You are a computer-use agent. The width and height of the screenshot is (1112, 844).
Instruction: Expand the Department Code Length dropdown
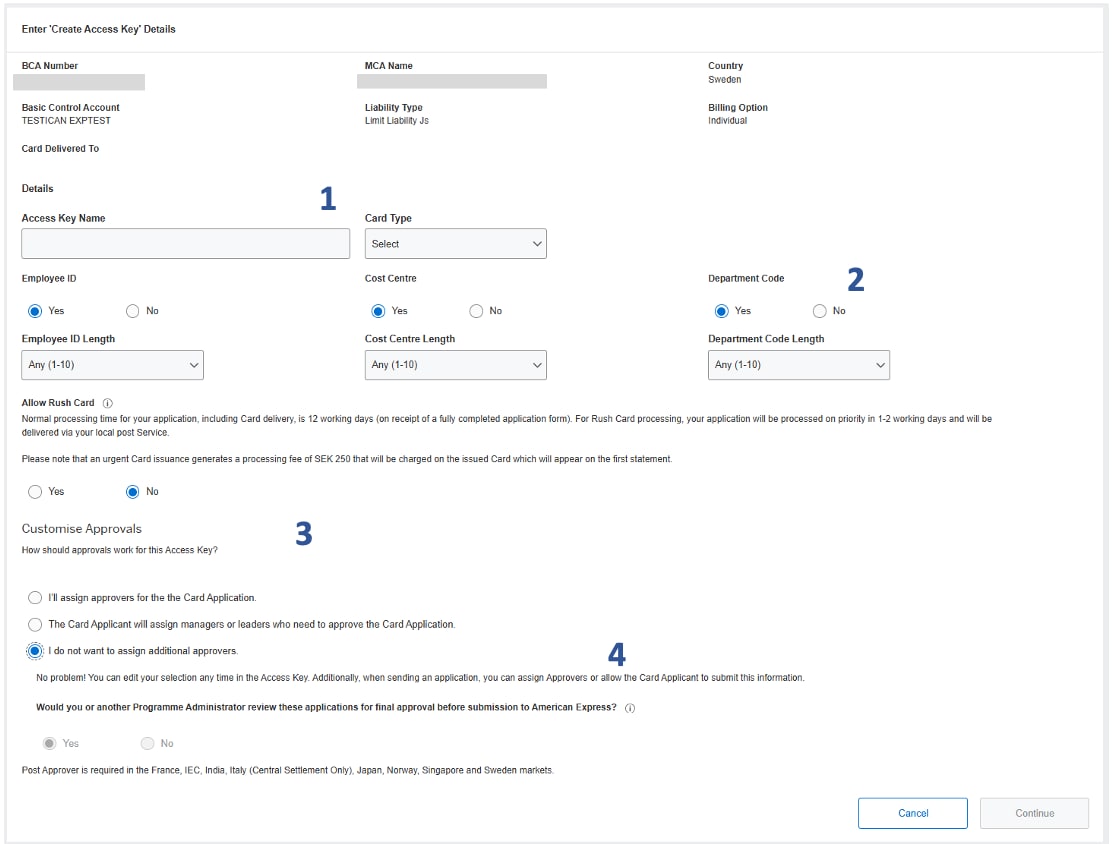[x=798, y=365]
